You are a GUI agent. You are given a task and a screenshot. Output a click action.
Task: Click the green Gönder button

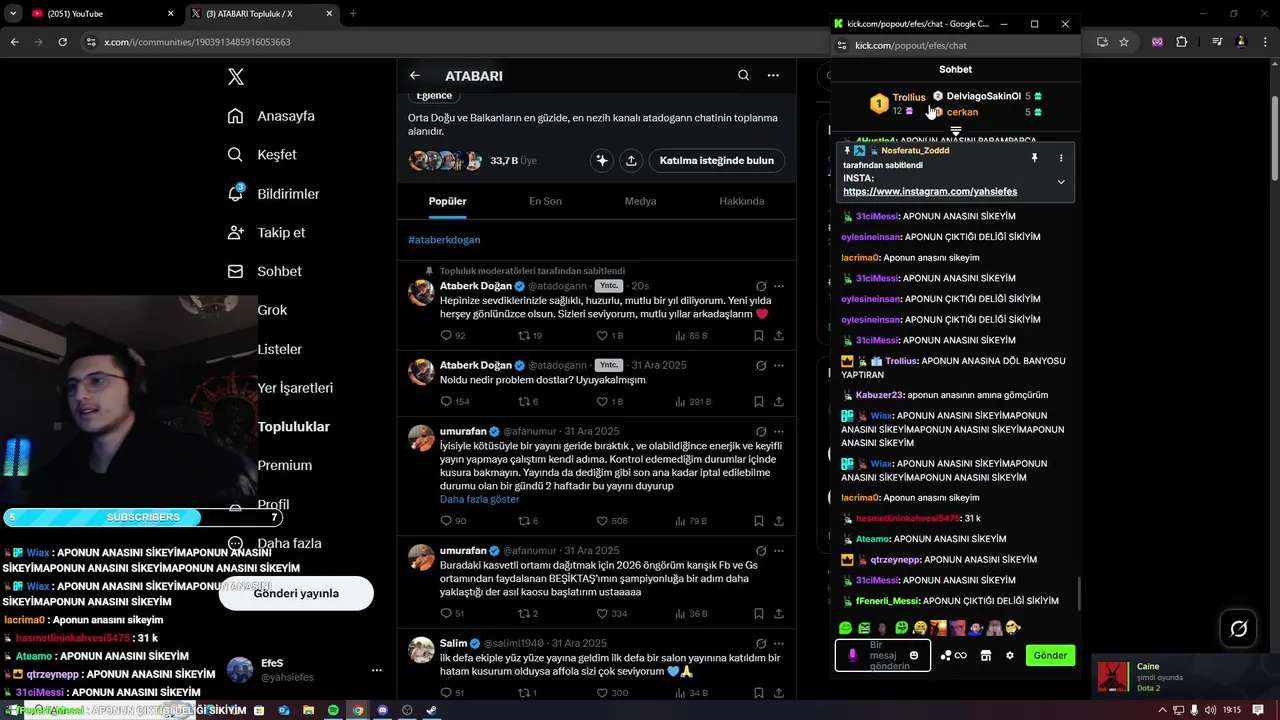click(x=1050, y=655)
